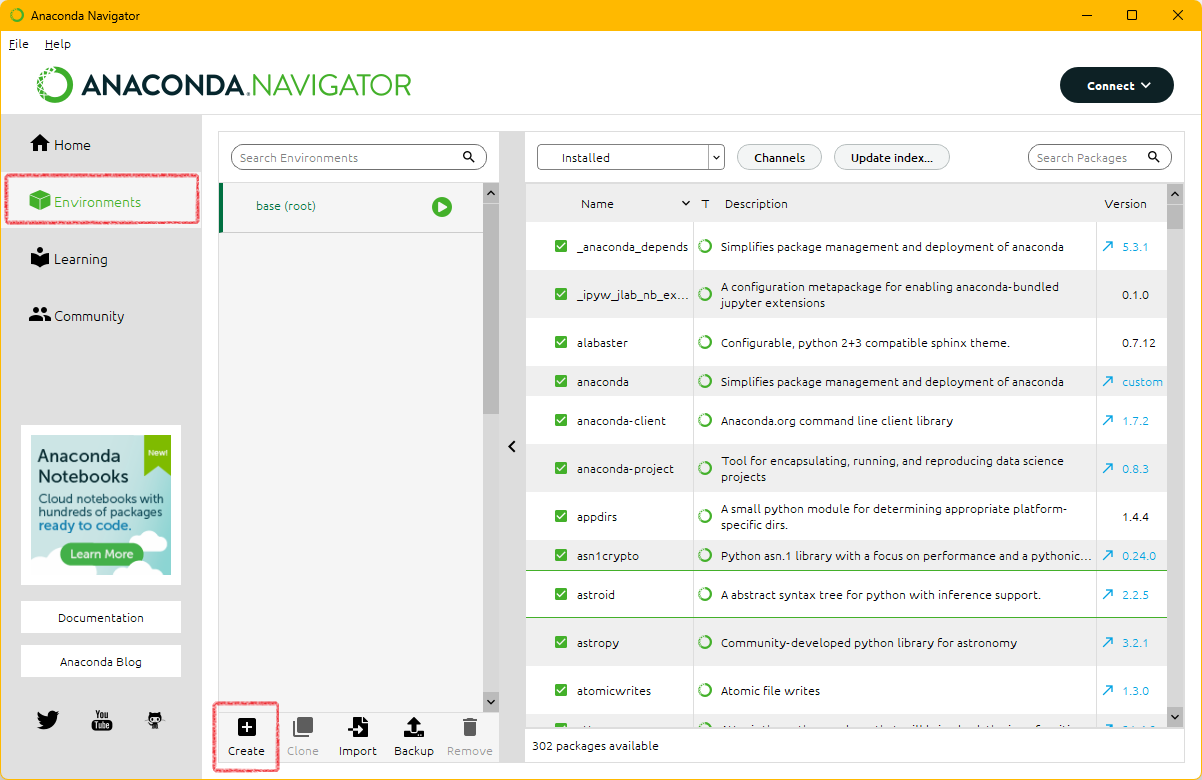Click the T column header icon
Image resolution: width=1202 pixels, height=780 pixels.
pyautogui.click(x=705, y=204)
